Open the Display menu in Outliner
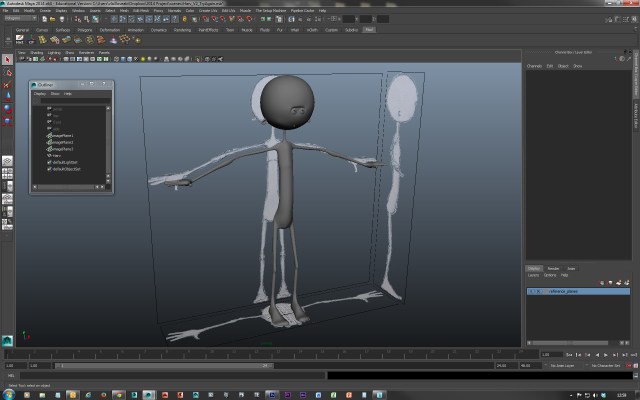Image resolution: width=640 pixels, height=400 pixels. pyautogui.click(x=41, y=94)
